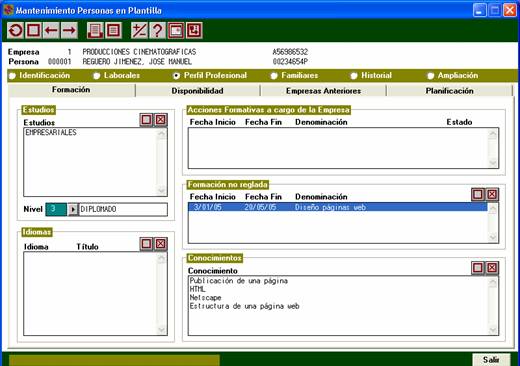Click the Salir button

coord(491,360)
